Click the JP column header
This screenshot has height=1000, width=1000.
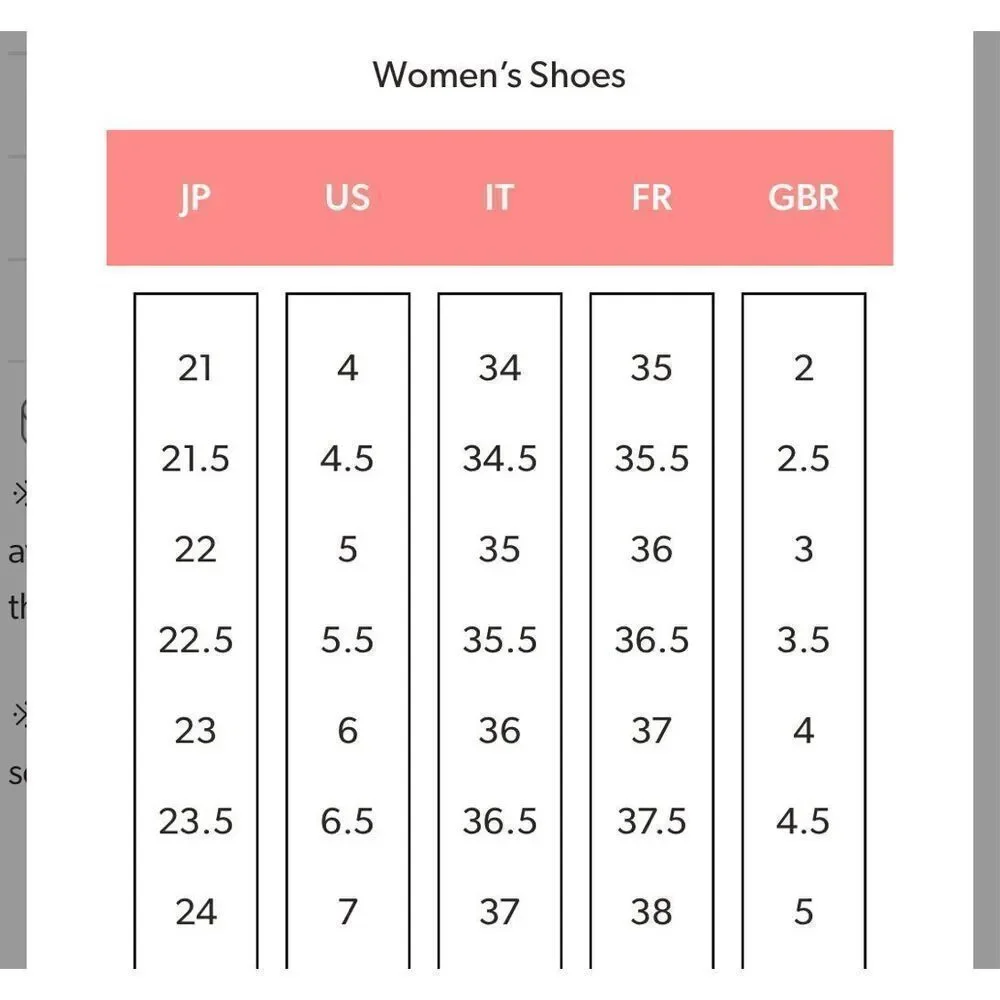pos(195,198)
